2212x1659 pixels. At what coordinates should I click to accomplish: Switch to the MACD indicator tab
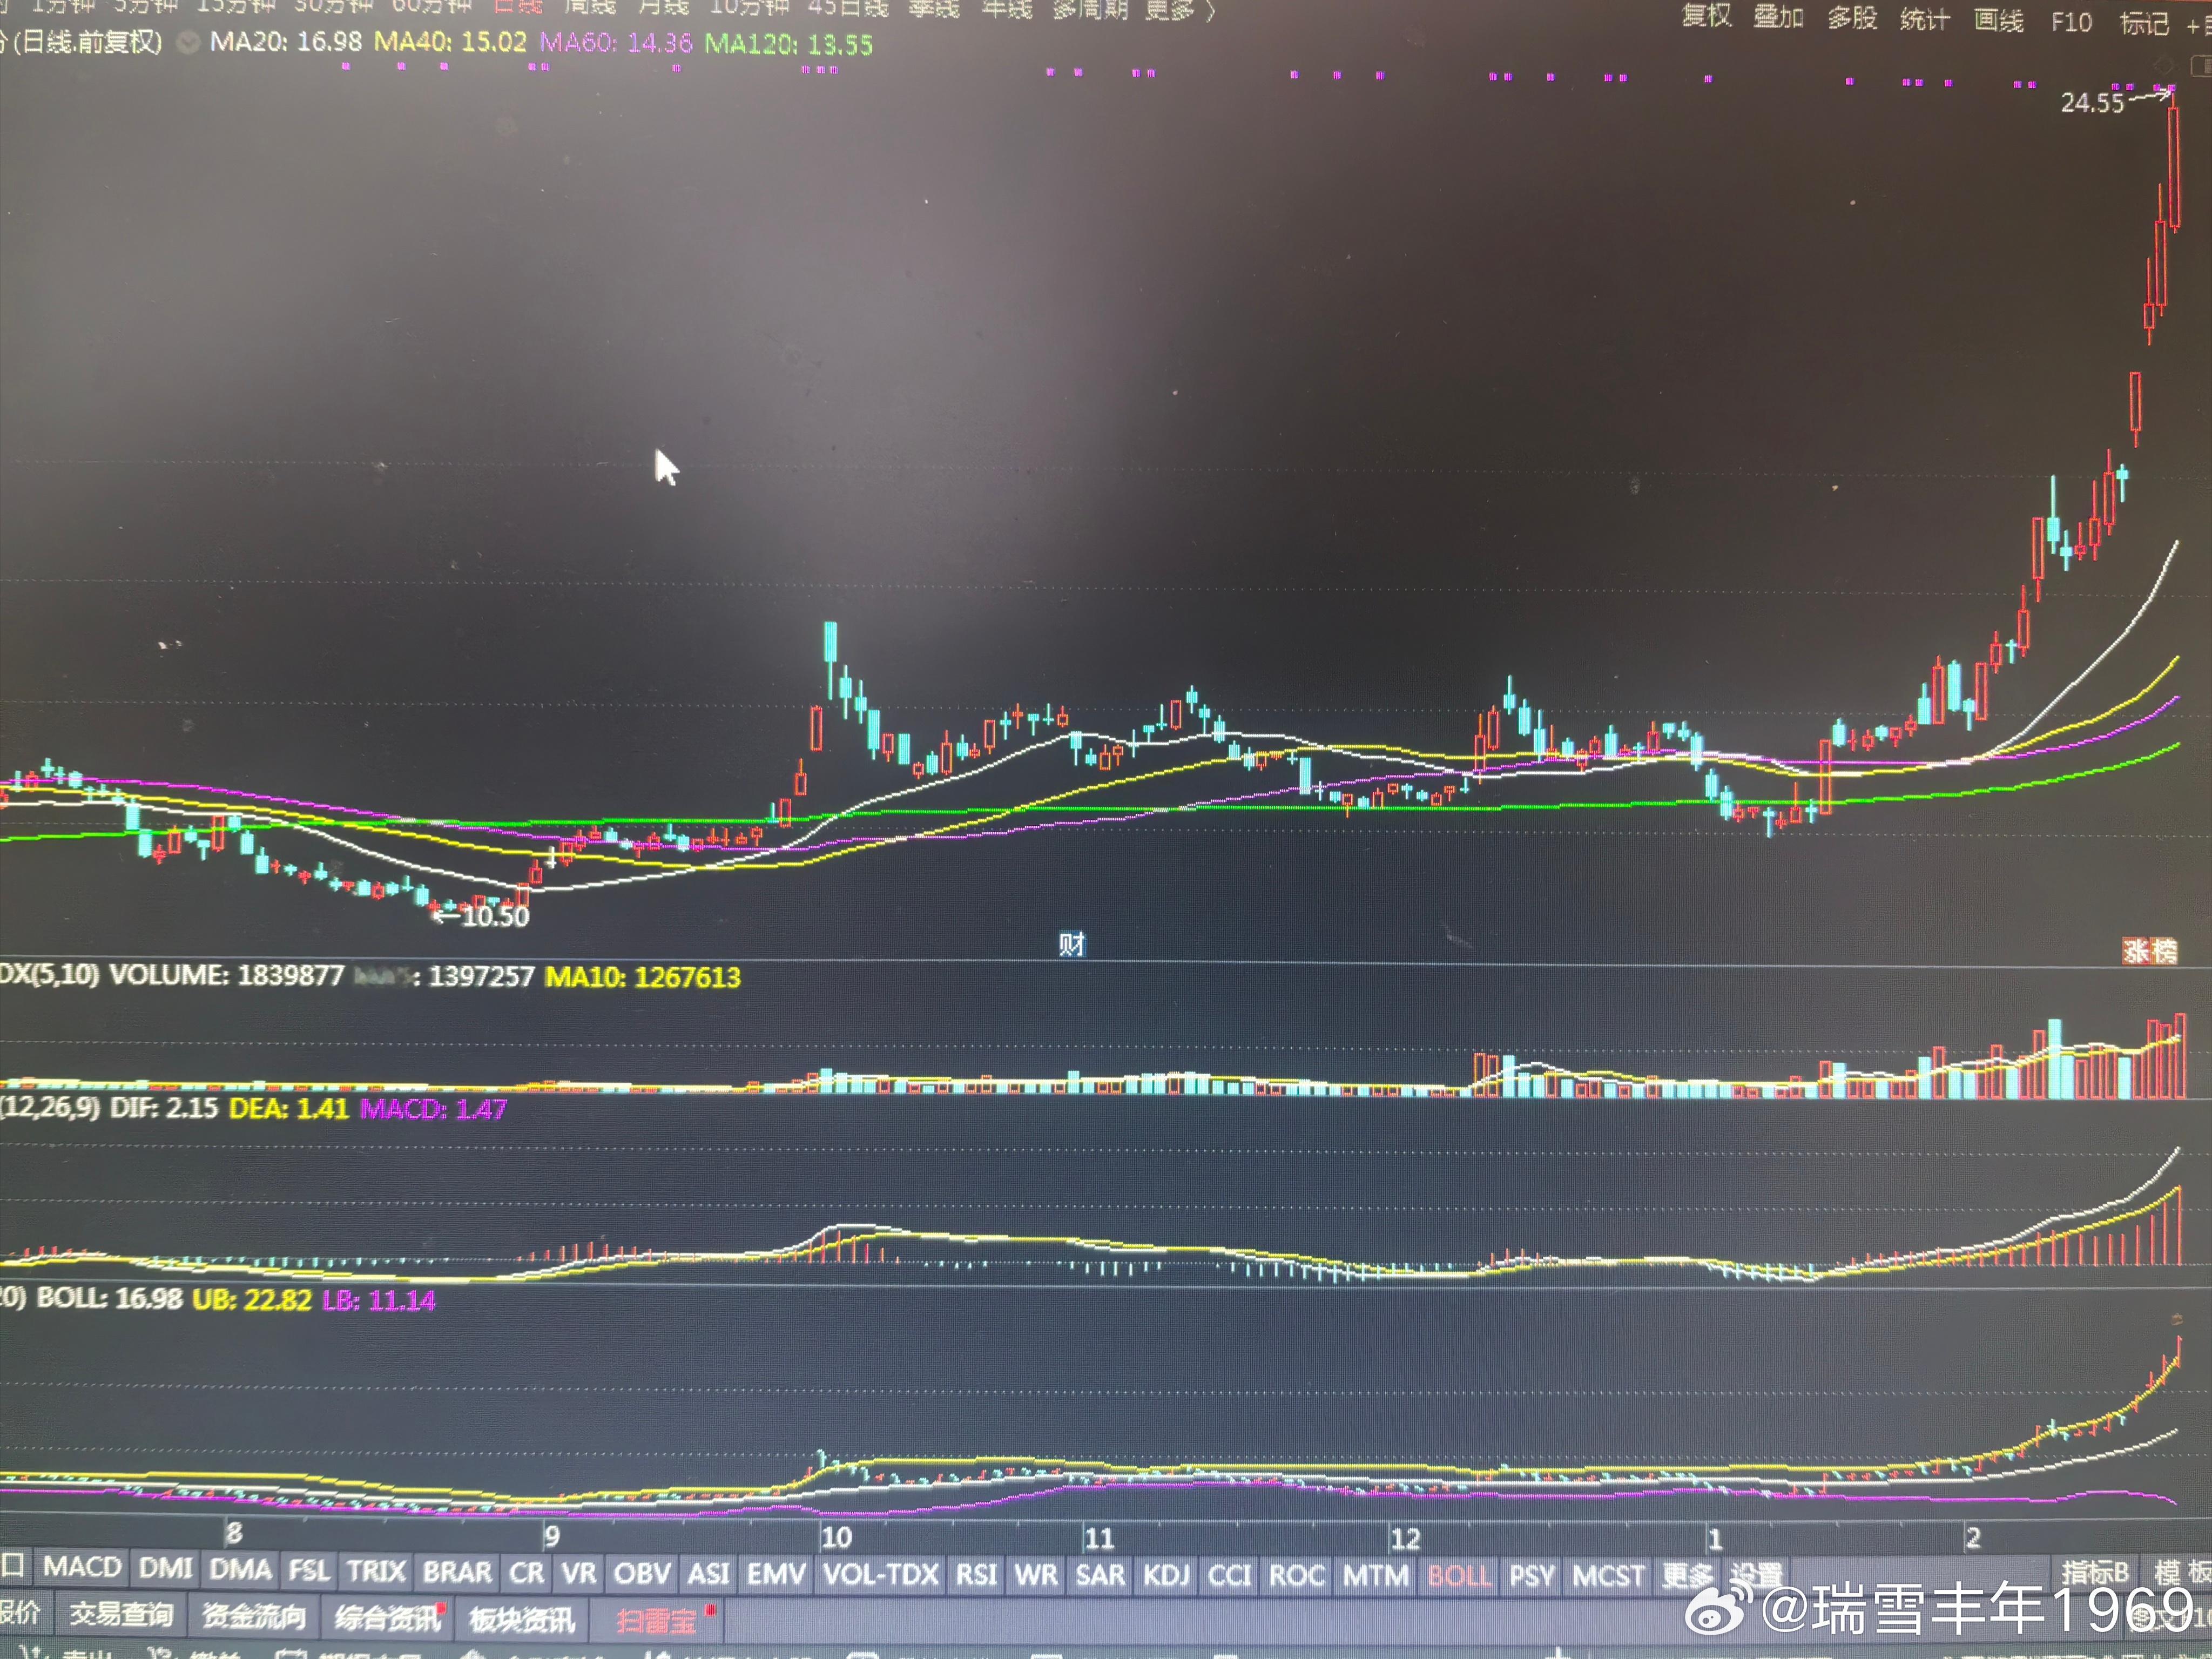coord(82,1567)
